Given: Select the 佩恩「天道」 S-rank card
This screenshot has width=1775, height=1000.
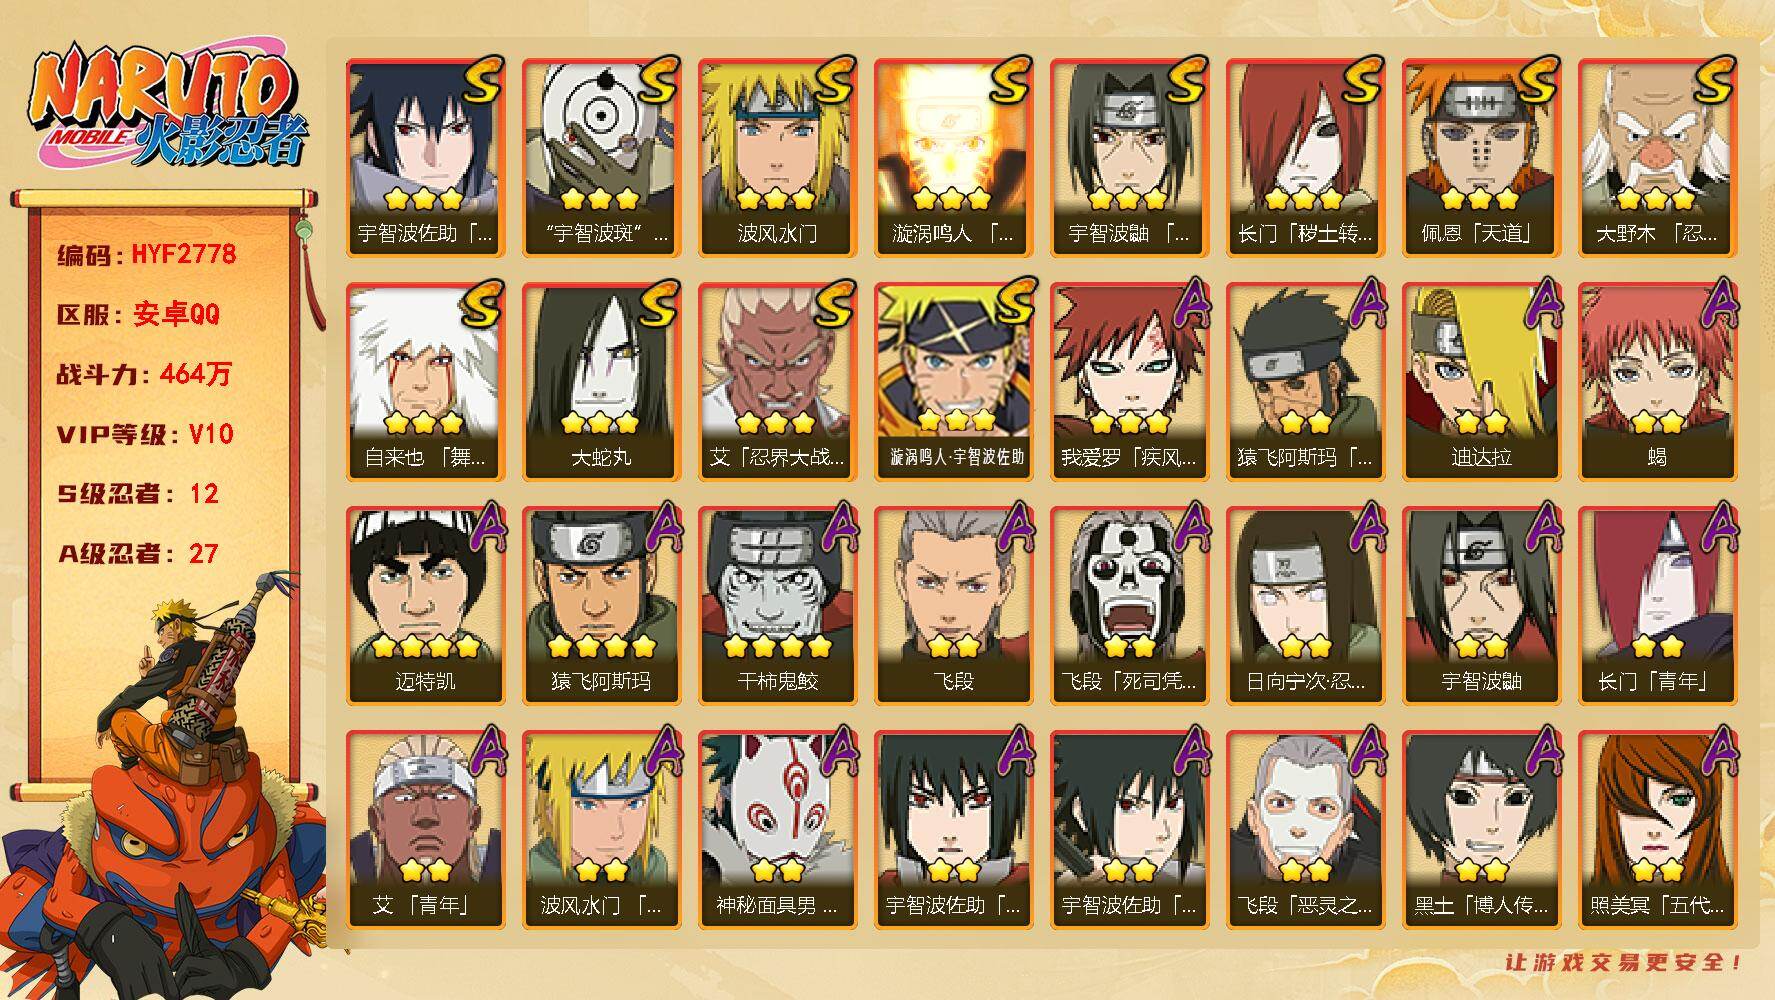Looking at the screenshot, I should tap(1481, 157).
